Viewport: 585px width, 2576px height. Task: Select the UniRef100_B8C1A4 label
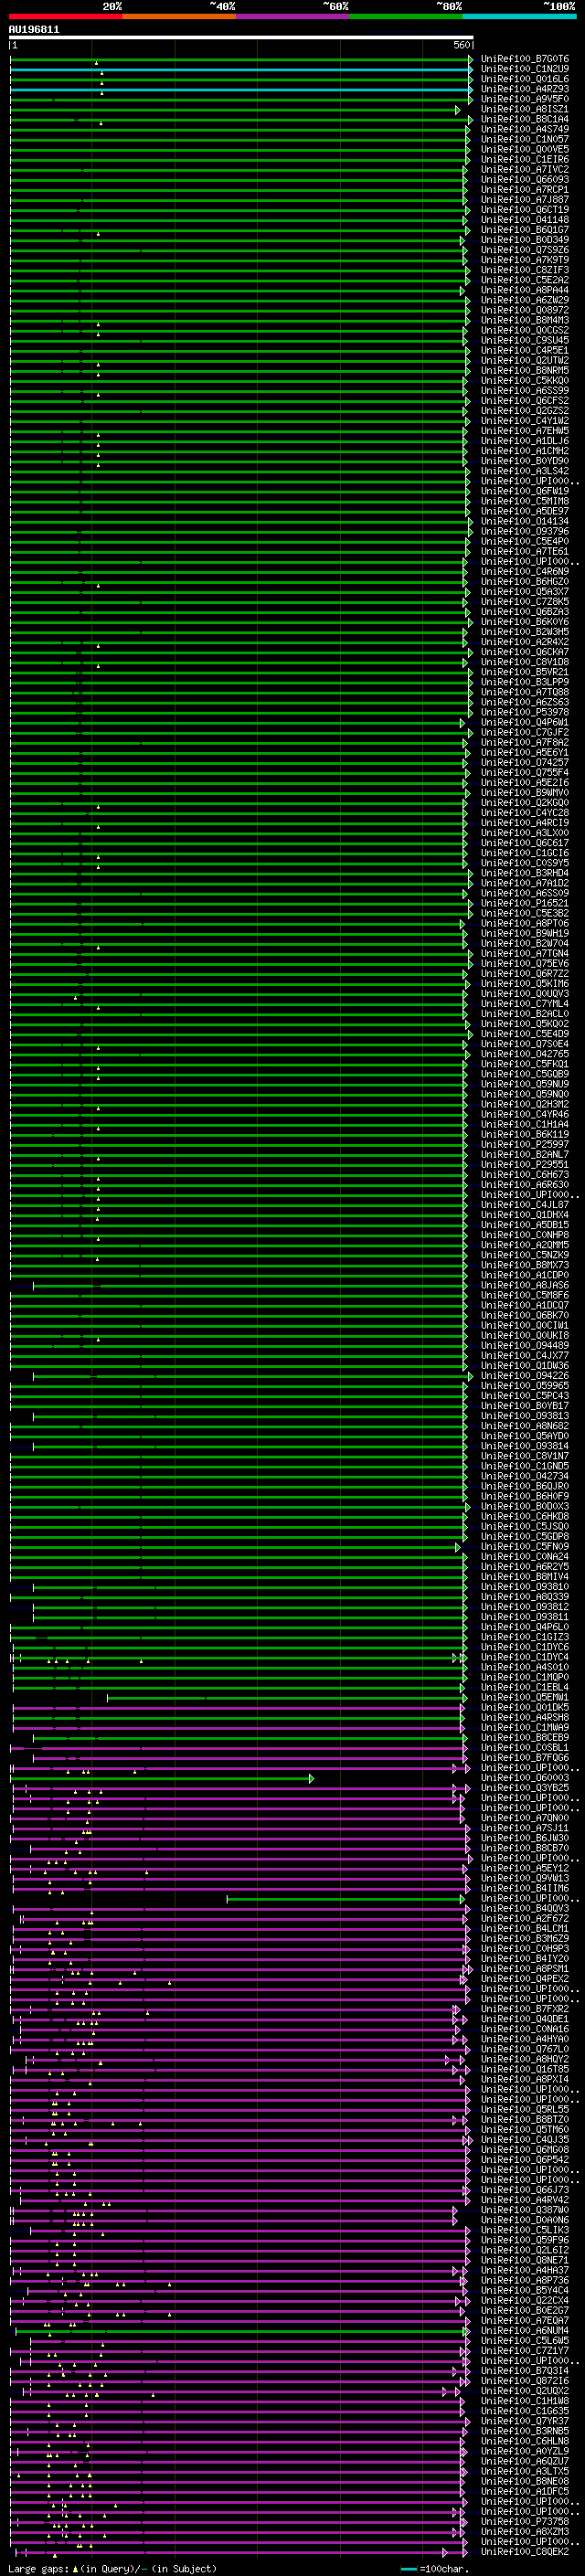(525, 119)
